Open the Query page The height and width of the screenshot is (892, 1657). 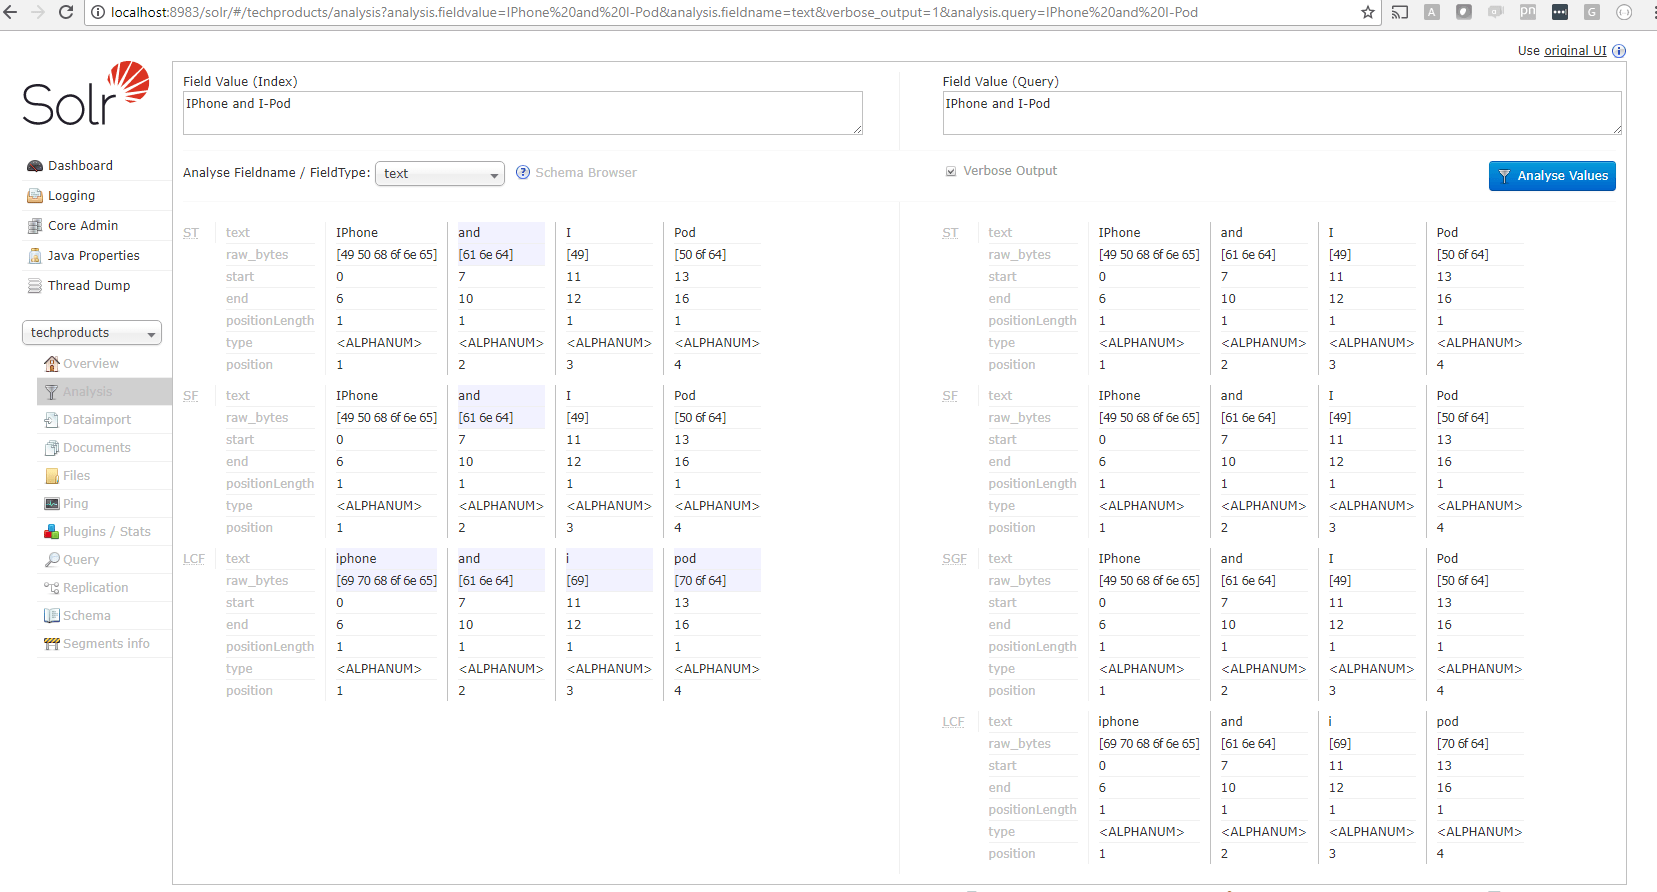point(81,560)
